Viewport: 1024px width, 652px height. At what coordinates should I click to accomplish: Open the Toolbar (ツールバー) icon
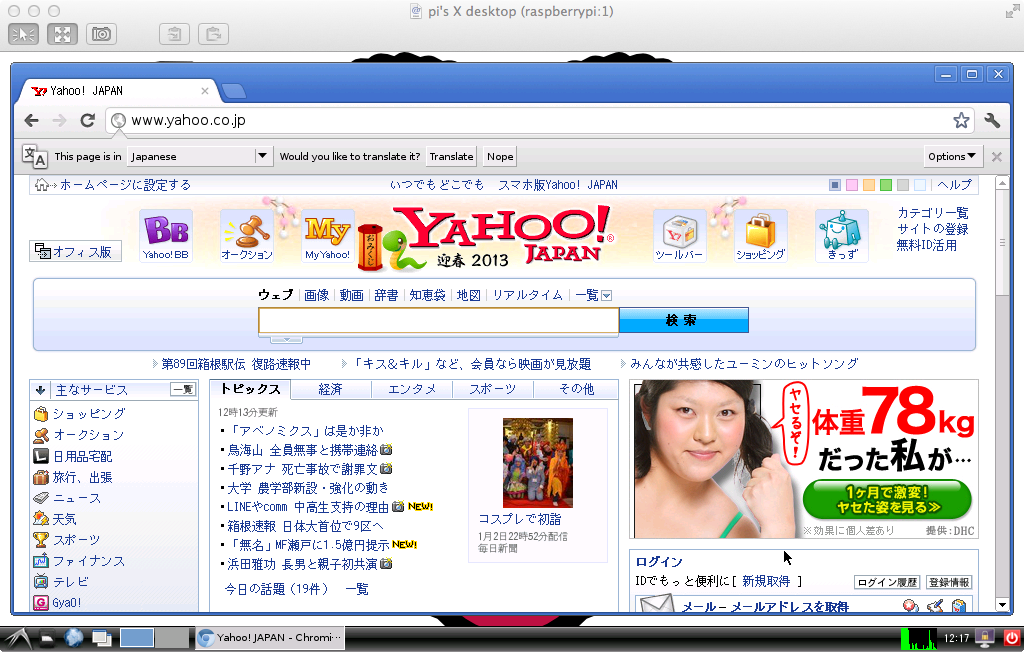680,236
